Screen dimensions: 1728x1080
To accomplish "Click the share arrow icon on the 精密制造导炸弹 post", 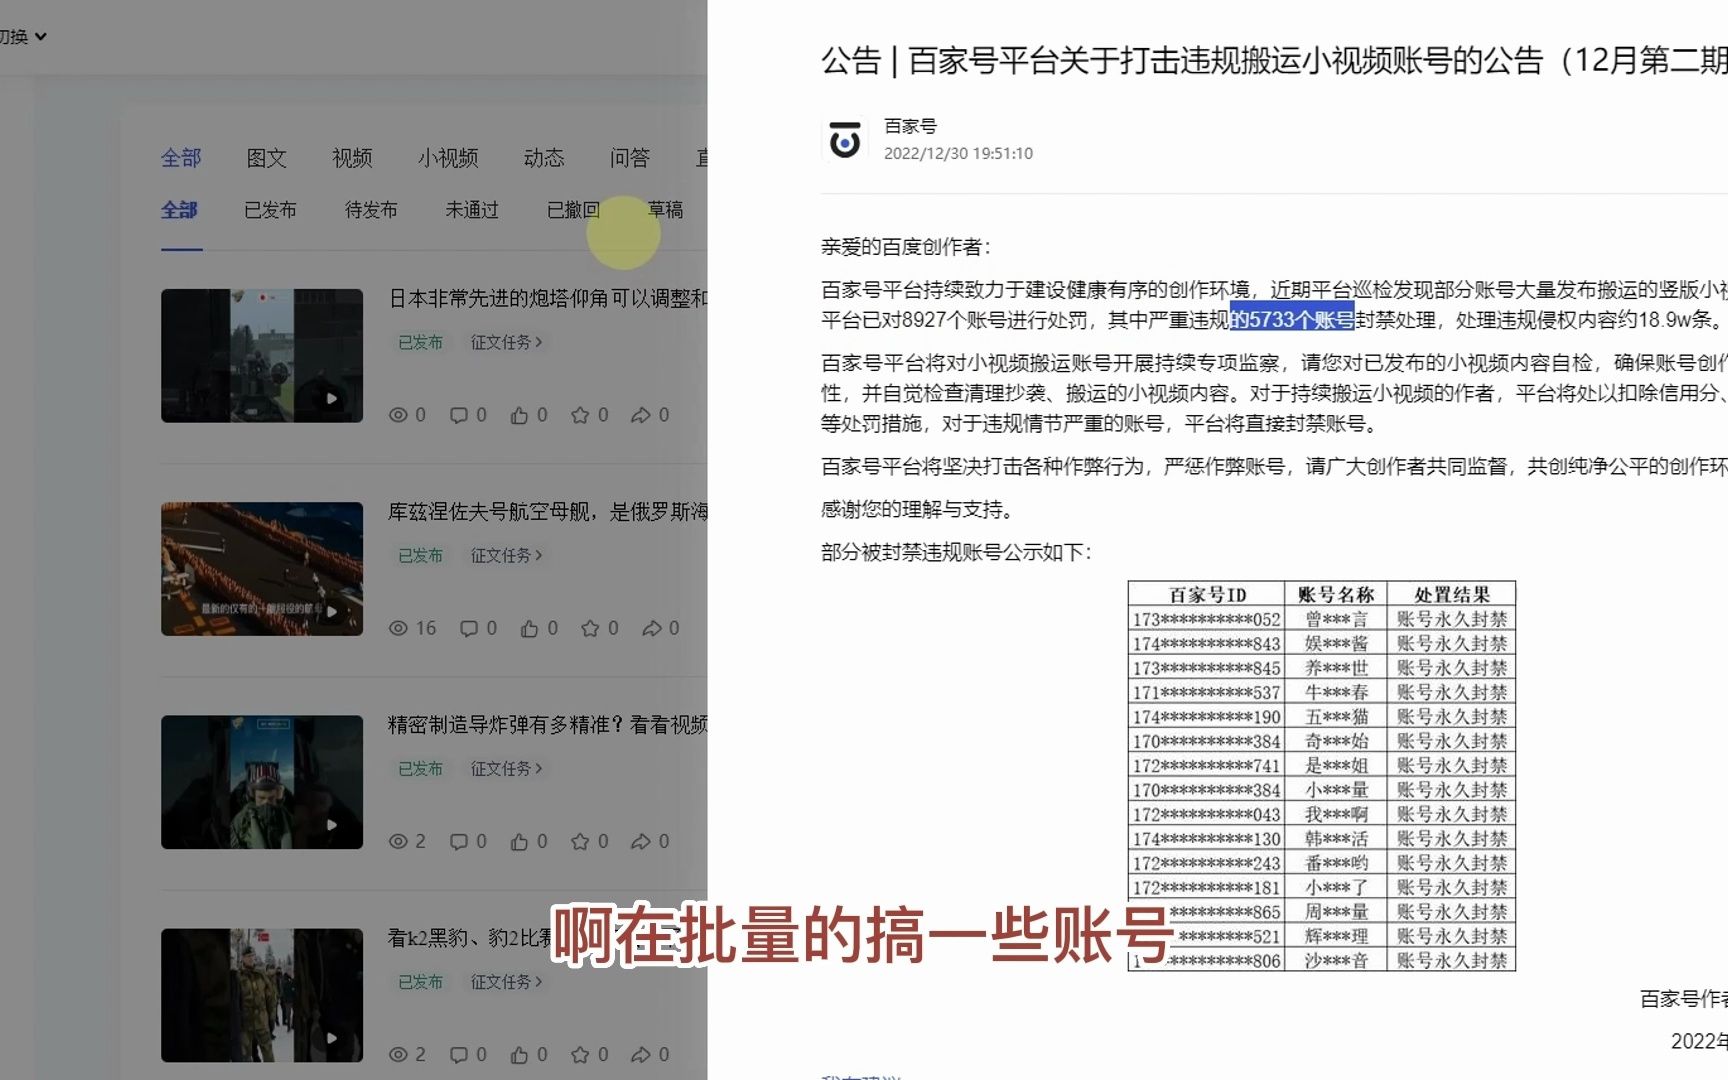I will (x=641, y=842).
